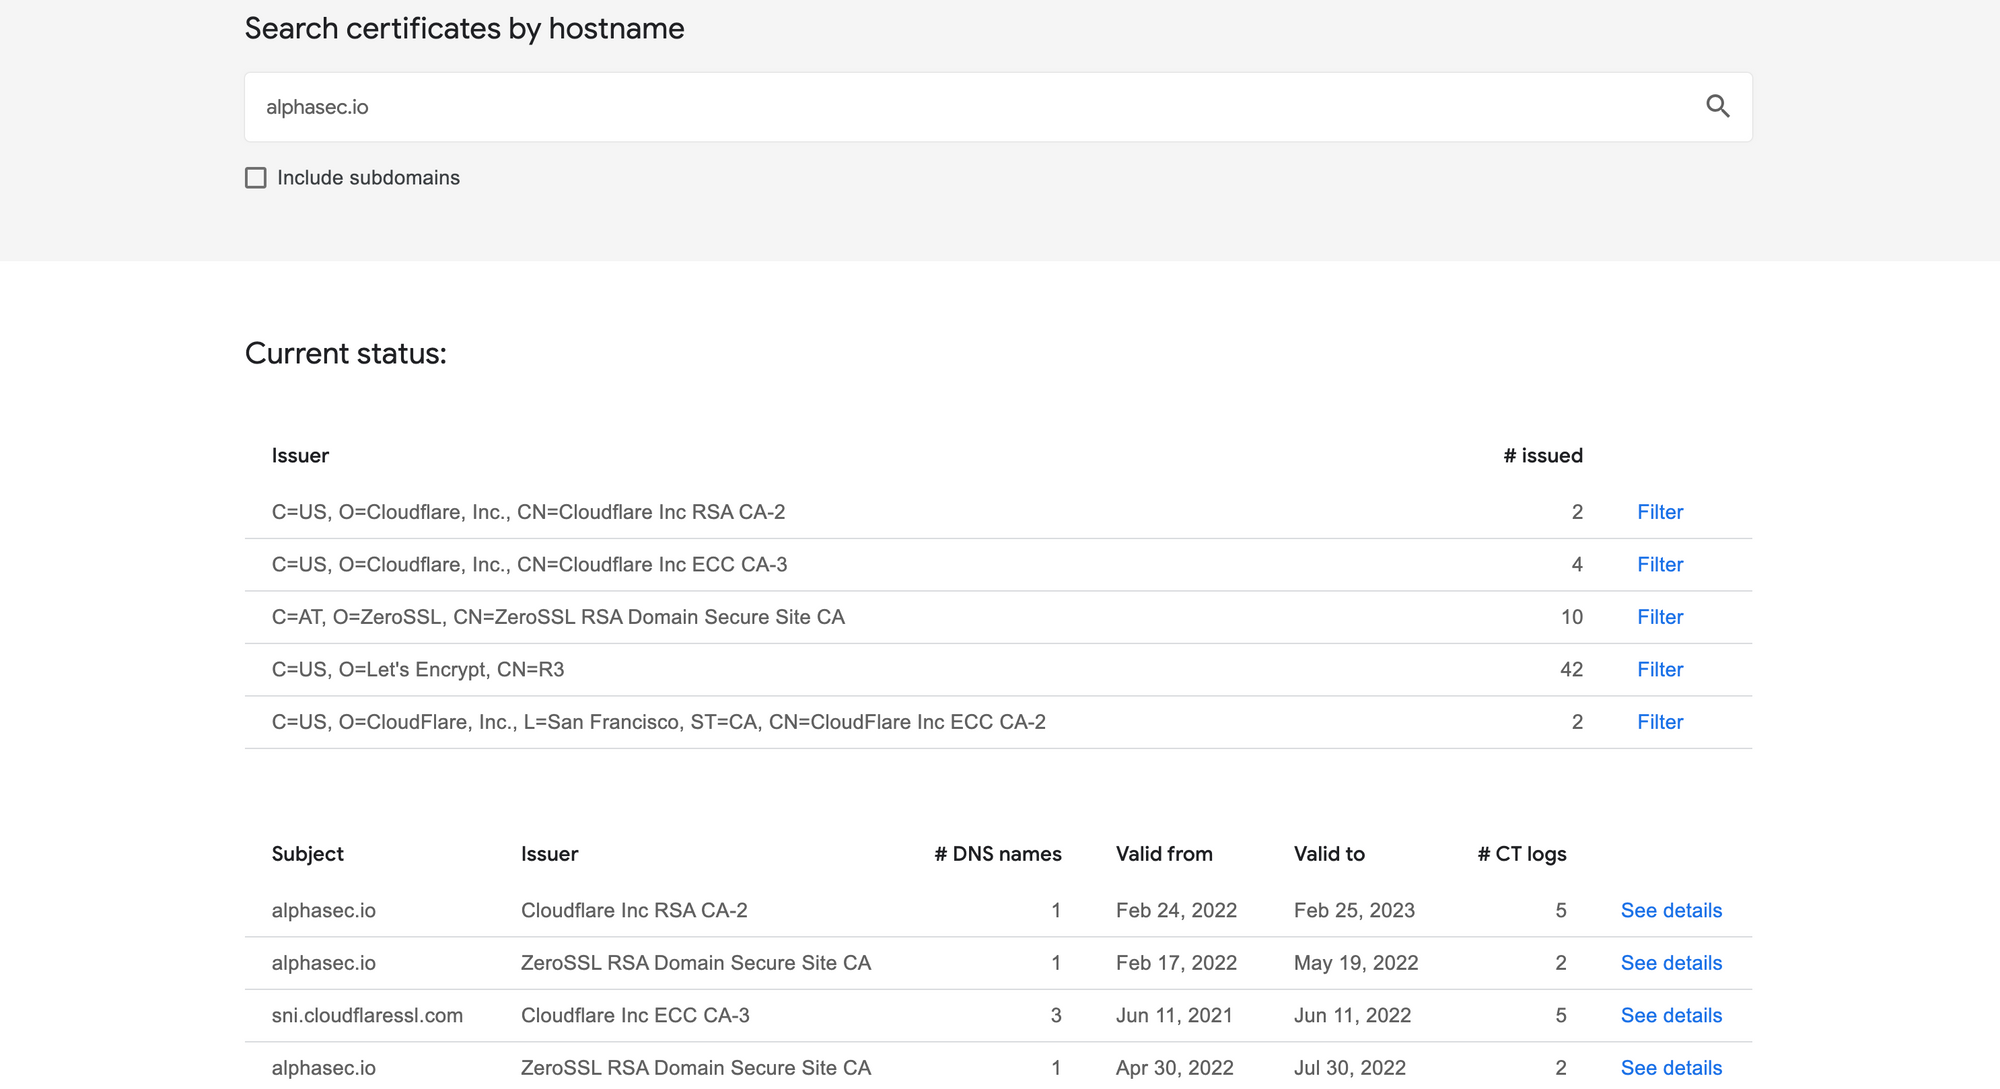Filter by CloudFlare Inc ECC CA-2 issuer
This screenshot has height=1089, width=2000.
click(1660, 722)
